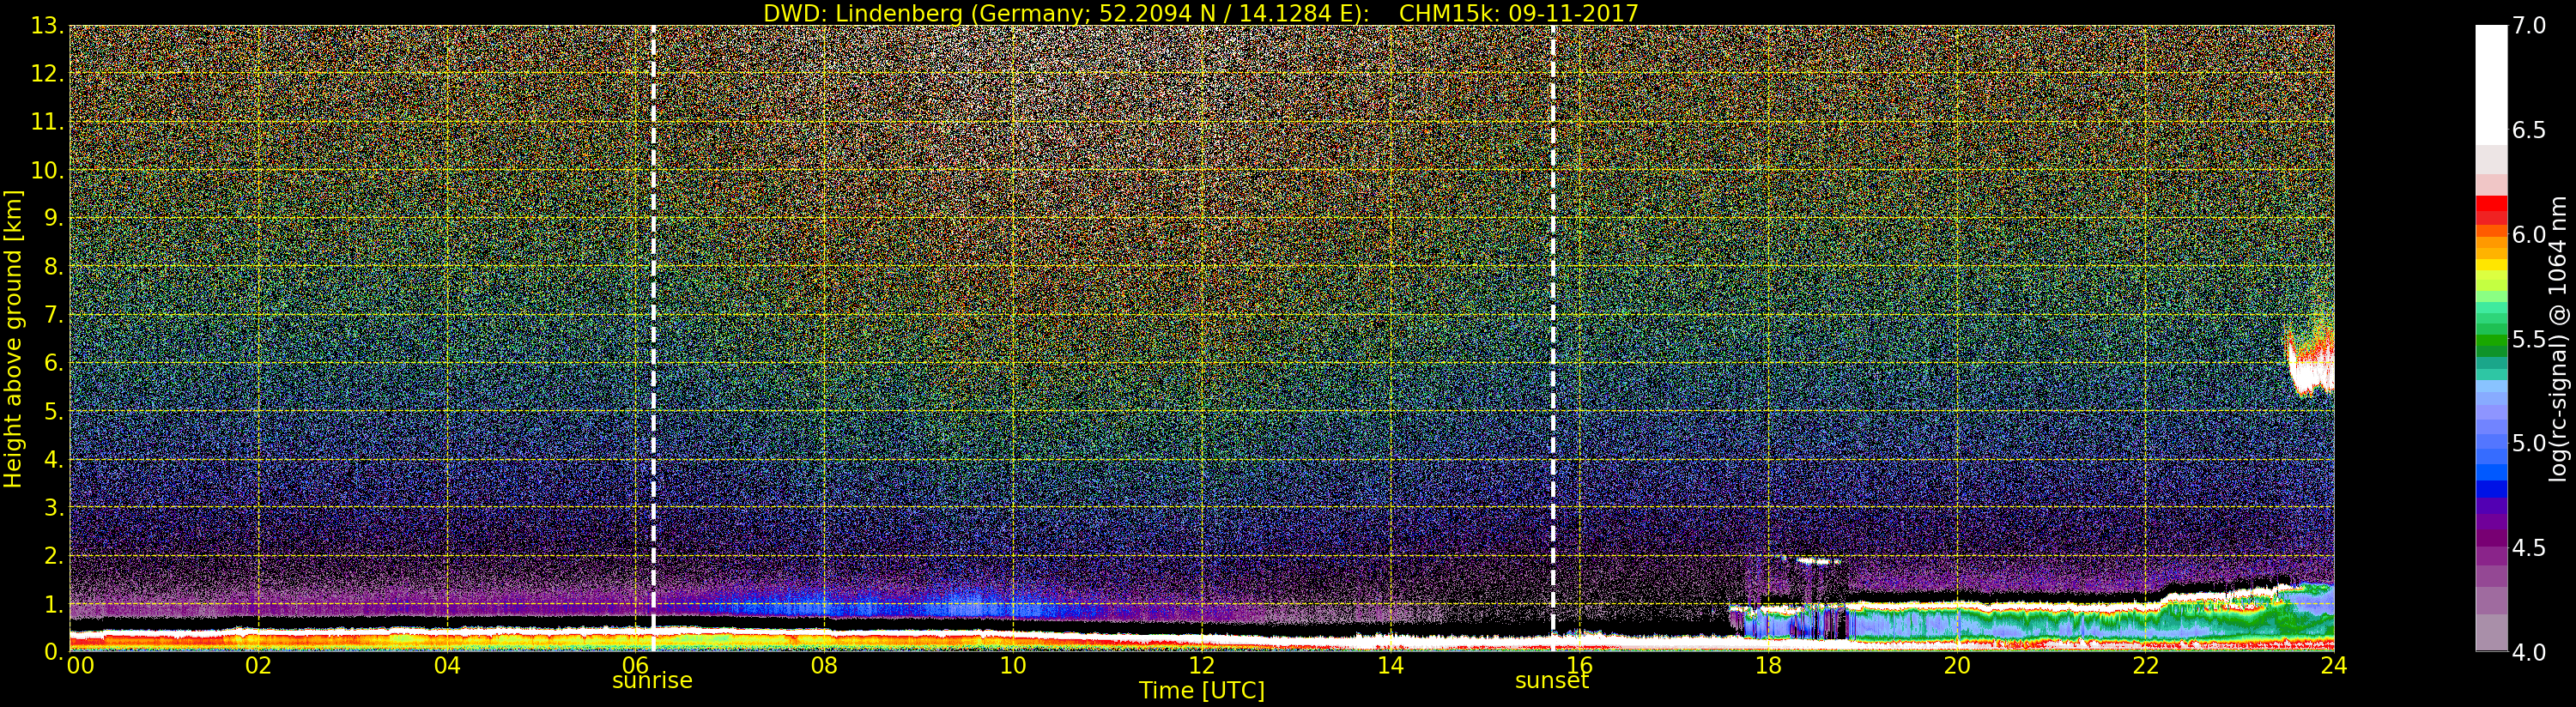The image size is (2576, 707).
Task: Click the 'sunrise' label below the time axis
Action: [652, 681]
